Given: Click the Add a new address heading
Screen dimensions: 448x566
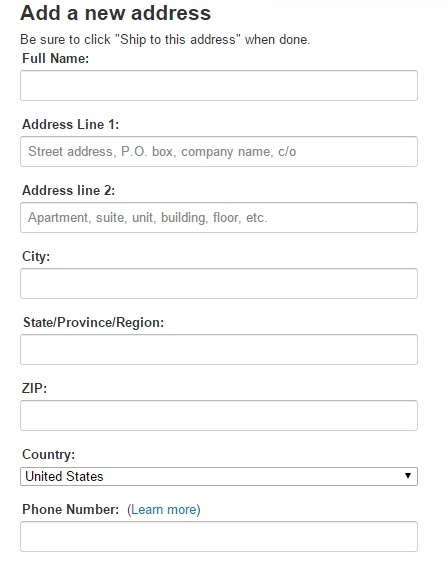Looking at the screenshot, I should 116,13.
